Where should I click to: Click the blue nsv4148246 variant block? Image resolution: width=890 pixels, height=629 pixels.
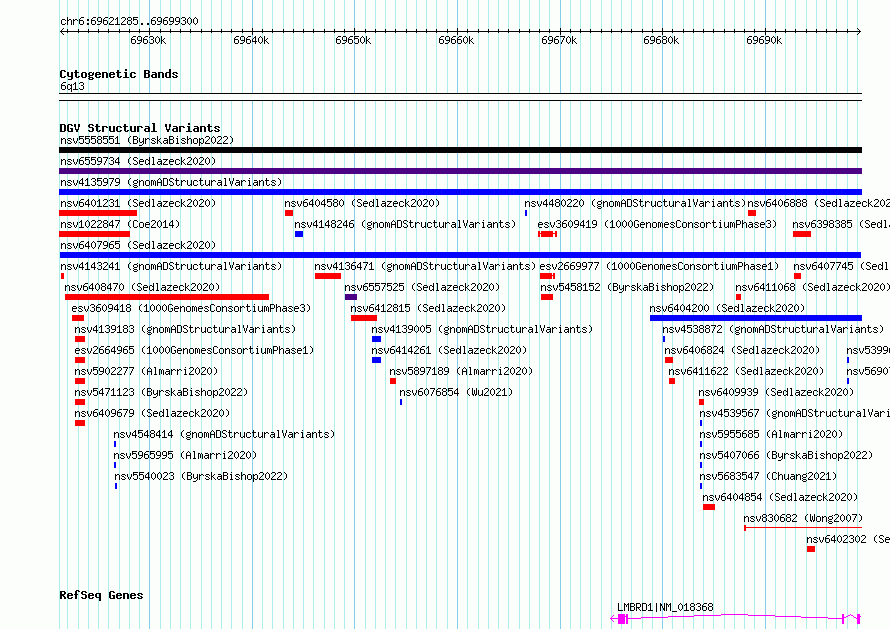299,234
